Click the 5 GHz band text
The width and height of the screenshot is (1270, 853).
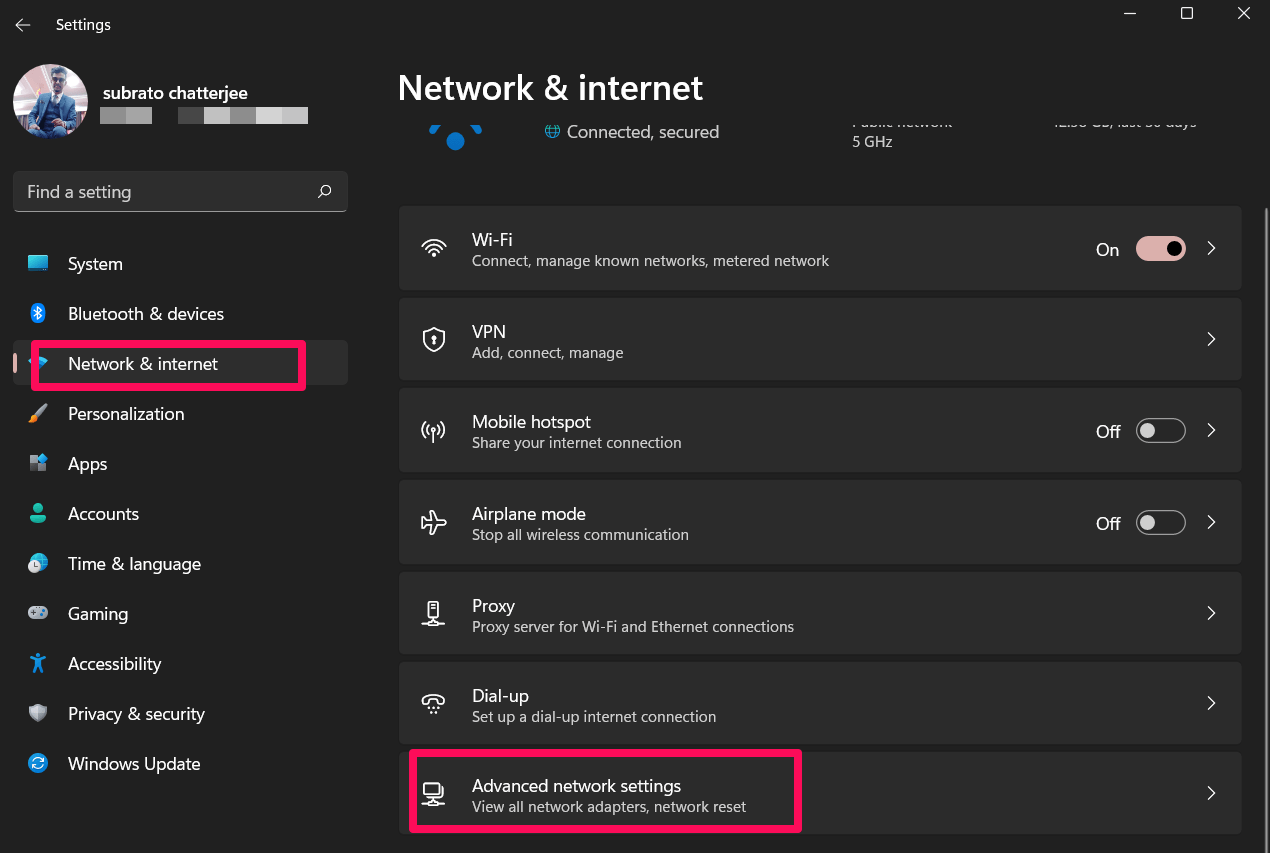tap(872, 142)
